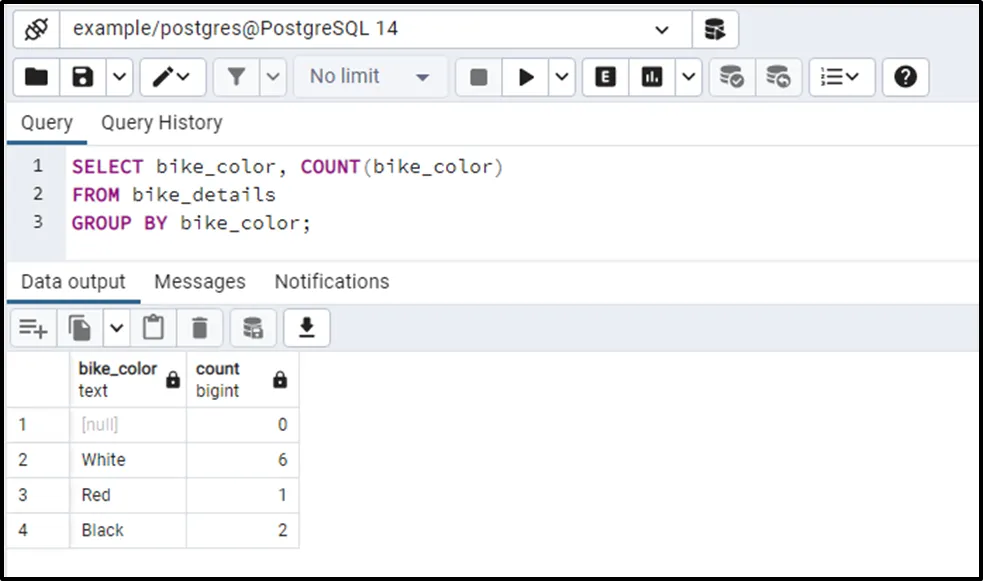983x581 pixels.
Task: Expand the database connection dropdown
Action: point(662,30)
